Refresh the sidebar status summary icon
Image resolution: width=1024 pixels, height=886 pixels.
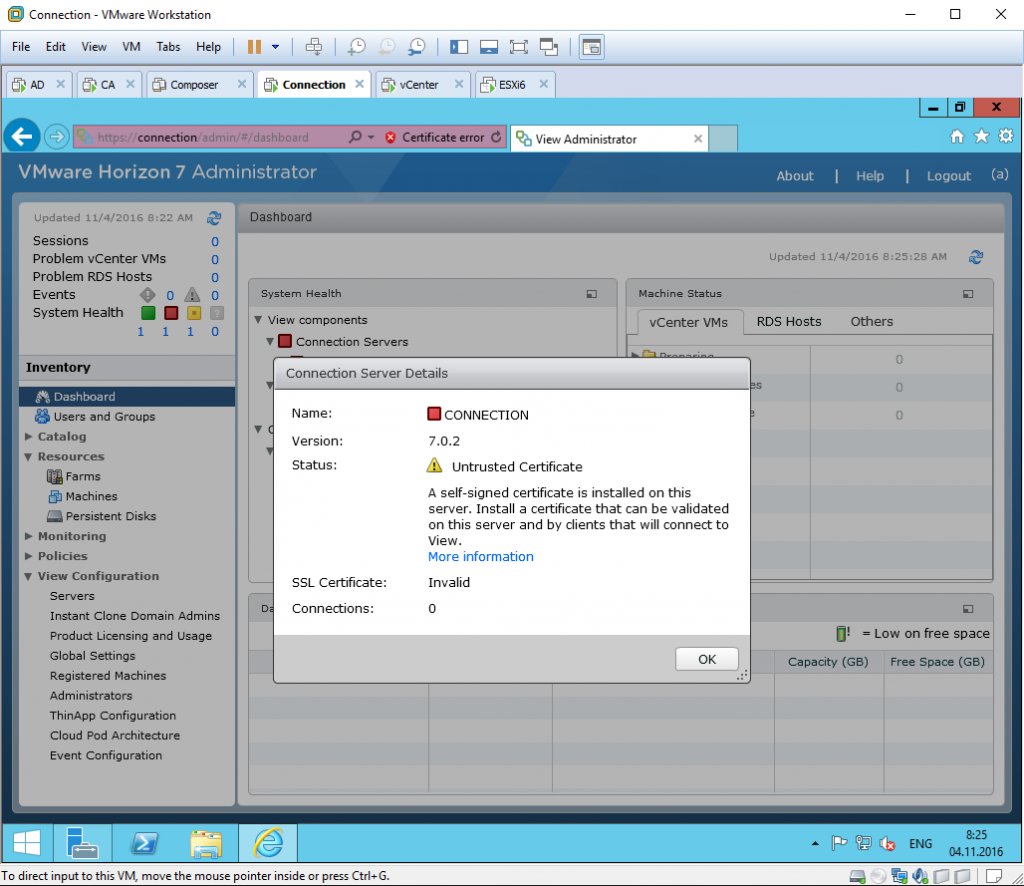tap(214, 217)
